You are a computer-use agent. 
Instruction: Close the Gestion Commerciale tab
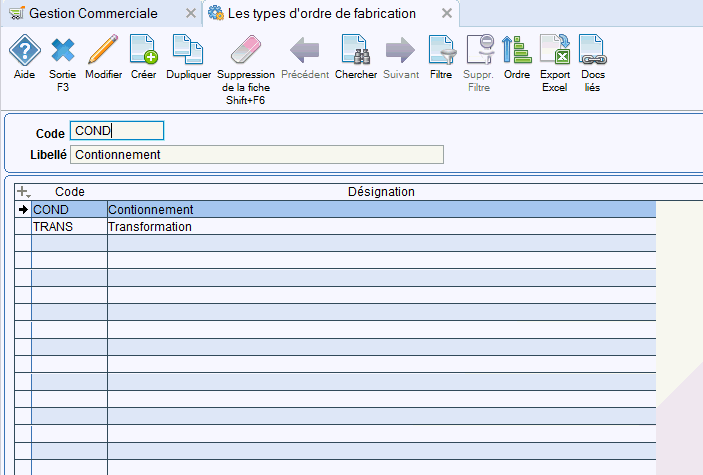click(191, 13)
